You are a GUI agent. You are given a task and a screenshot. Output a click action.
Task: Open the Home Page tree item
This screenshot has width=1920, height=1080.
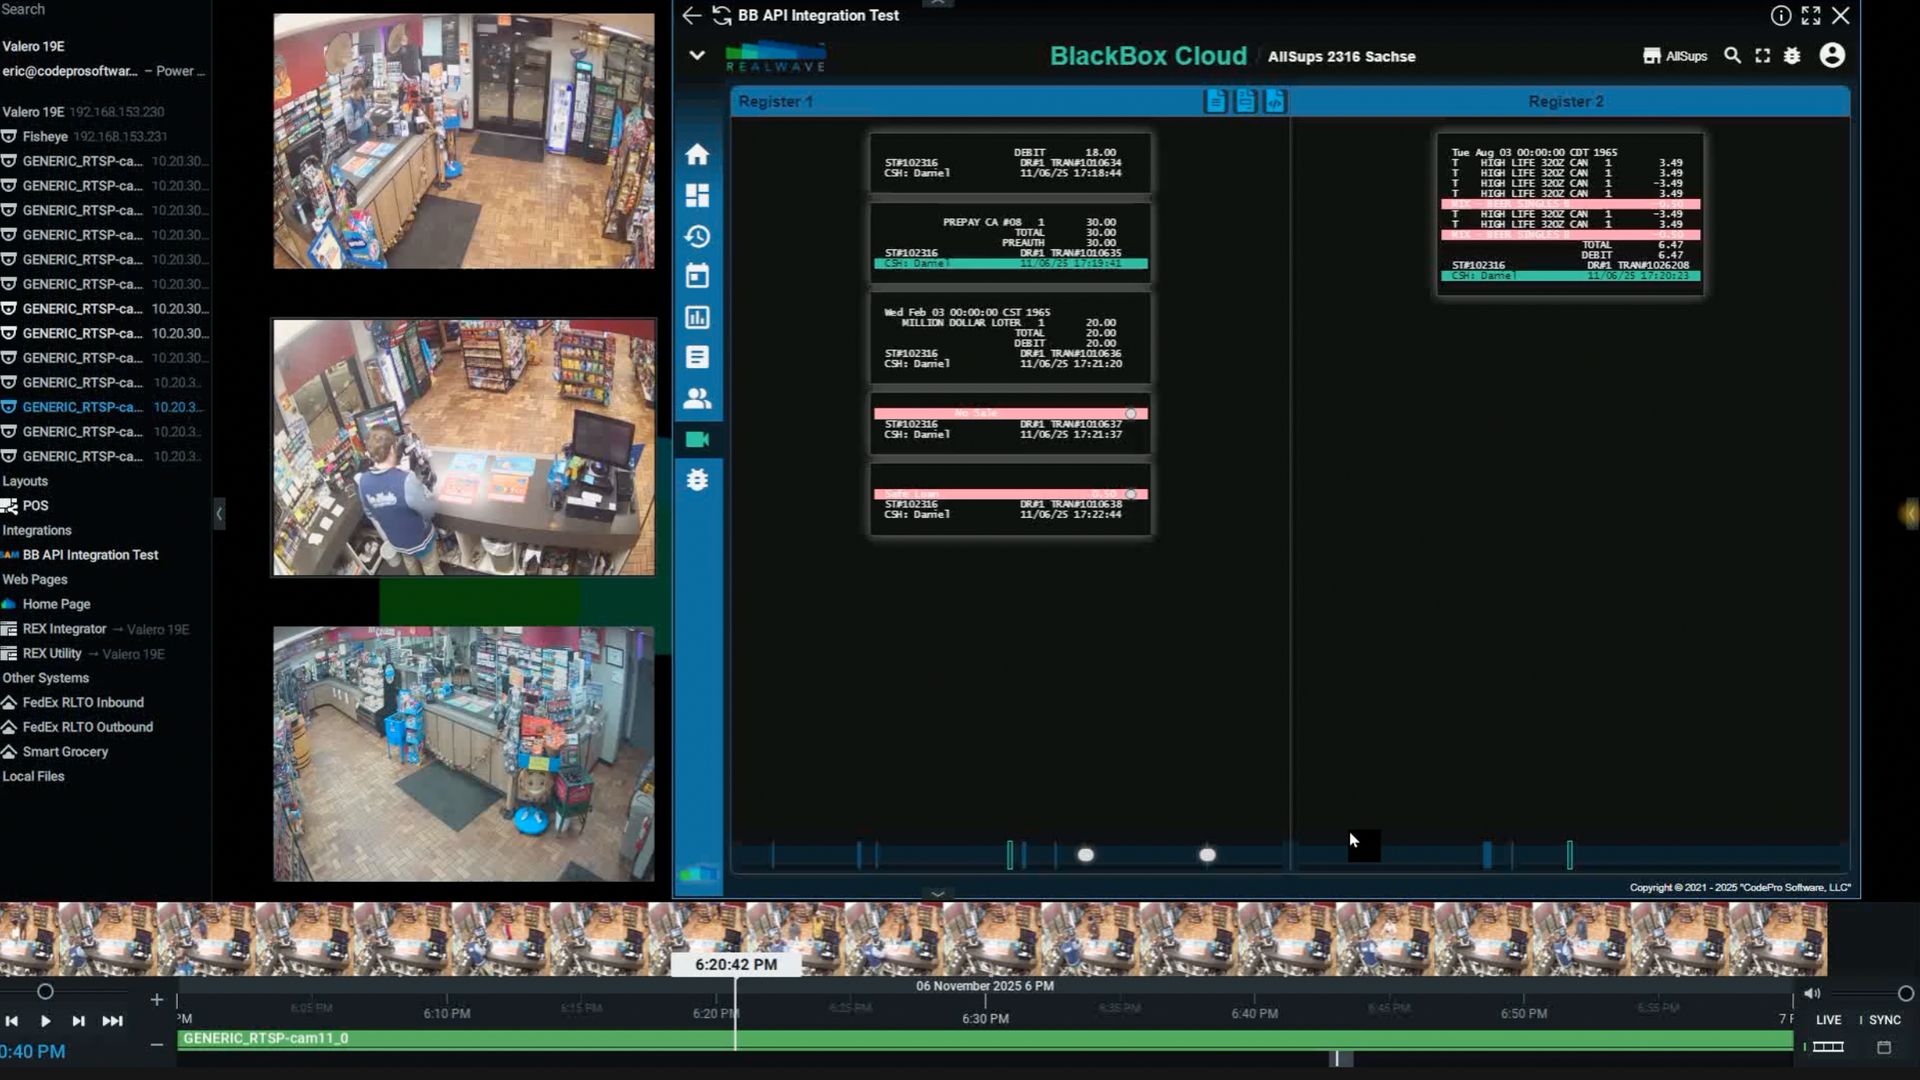click(56, 604)
